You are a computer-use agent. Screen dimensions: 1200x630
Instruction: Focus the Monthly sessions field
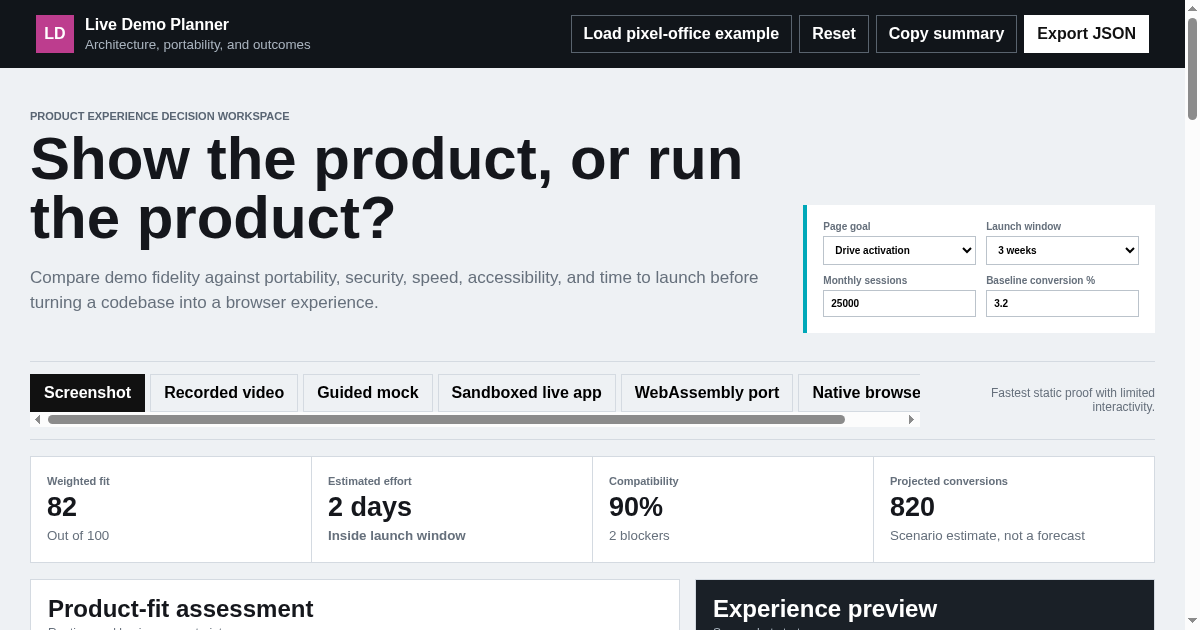click(899, 303)
